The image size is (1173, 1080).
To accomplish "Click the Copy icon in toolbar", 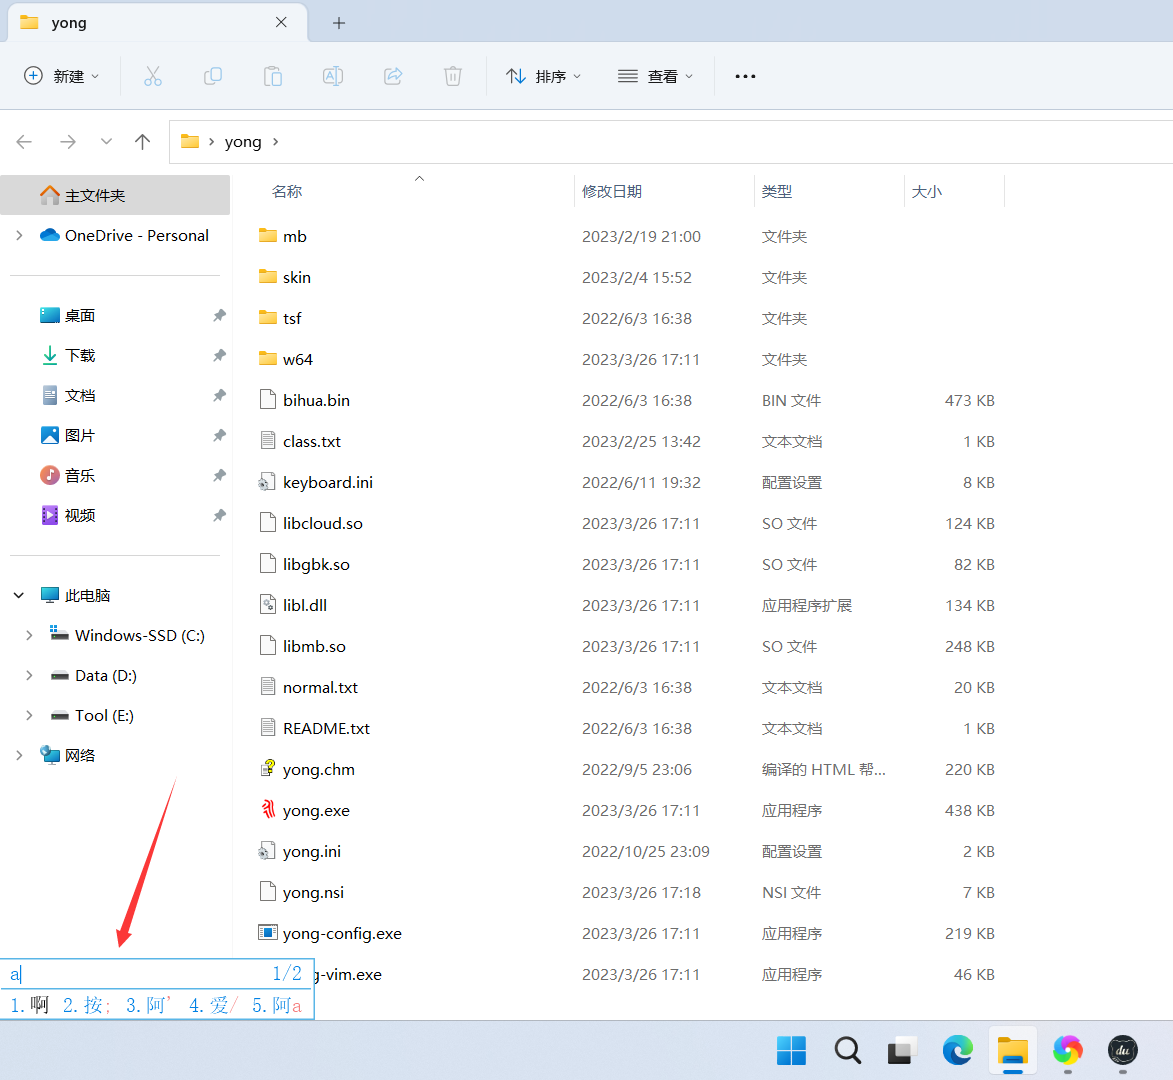I will point(213,76).
